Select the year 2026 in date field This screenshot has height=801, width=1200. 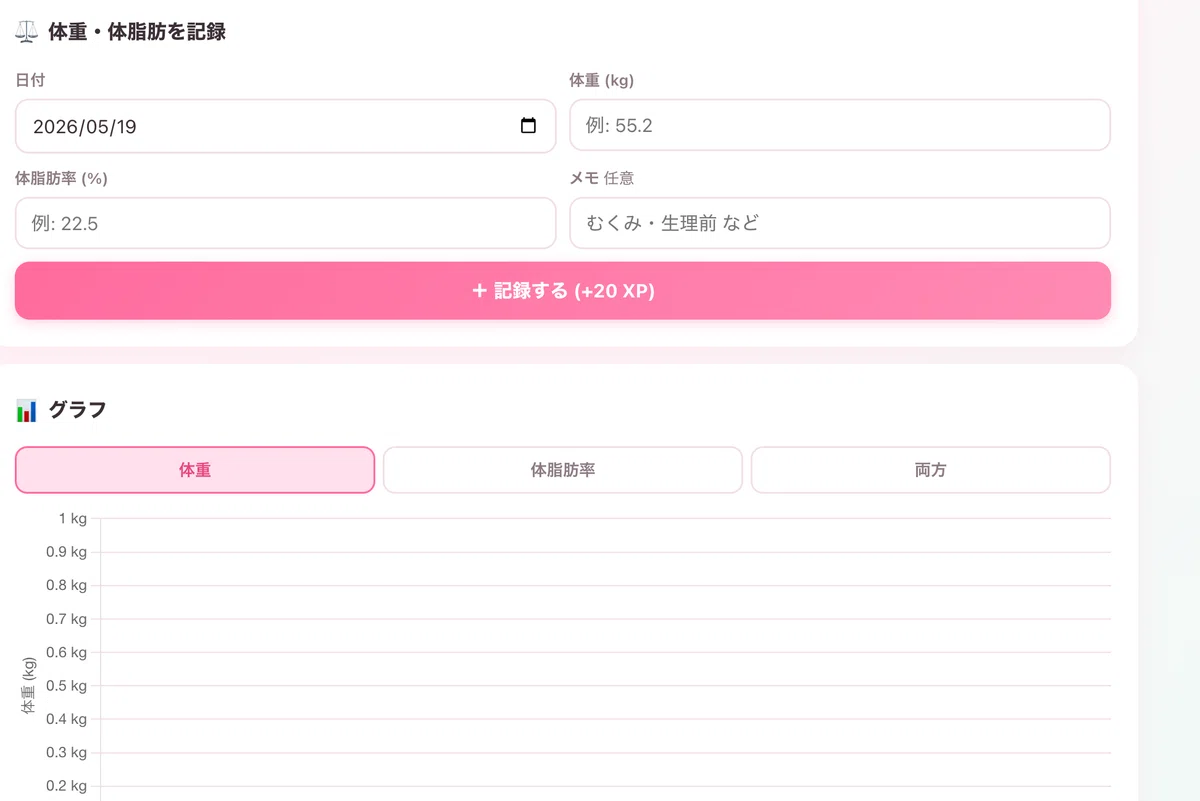53,127
